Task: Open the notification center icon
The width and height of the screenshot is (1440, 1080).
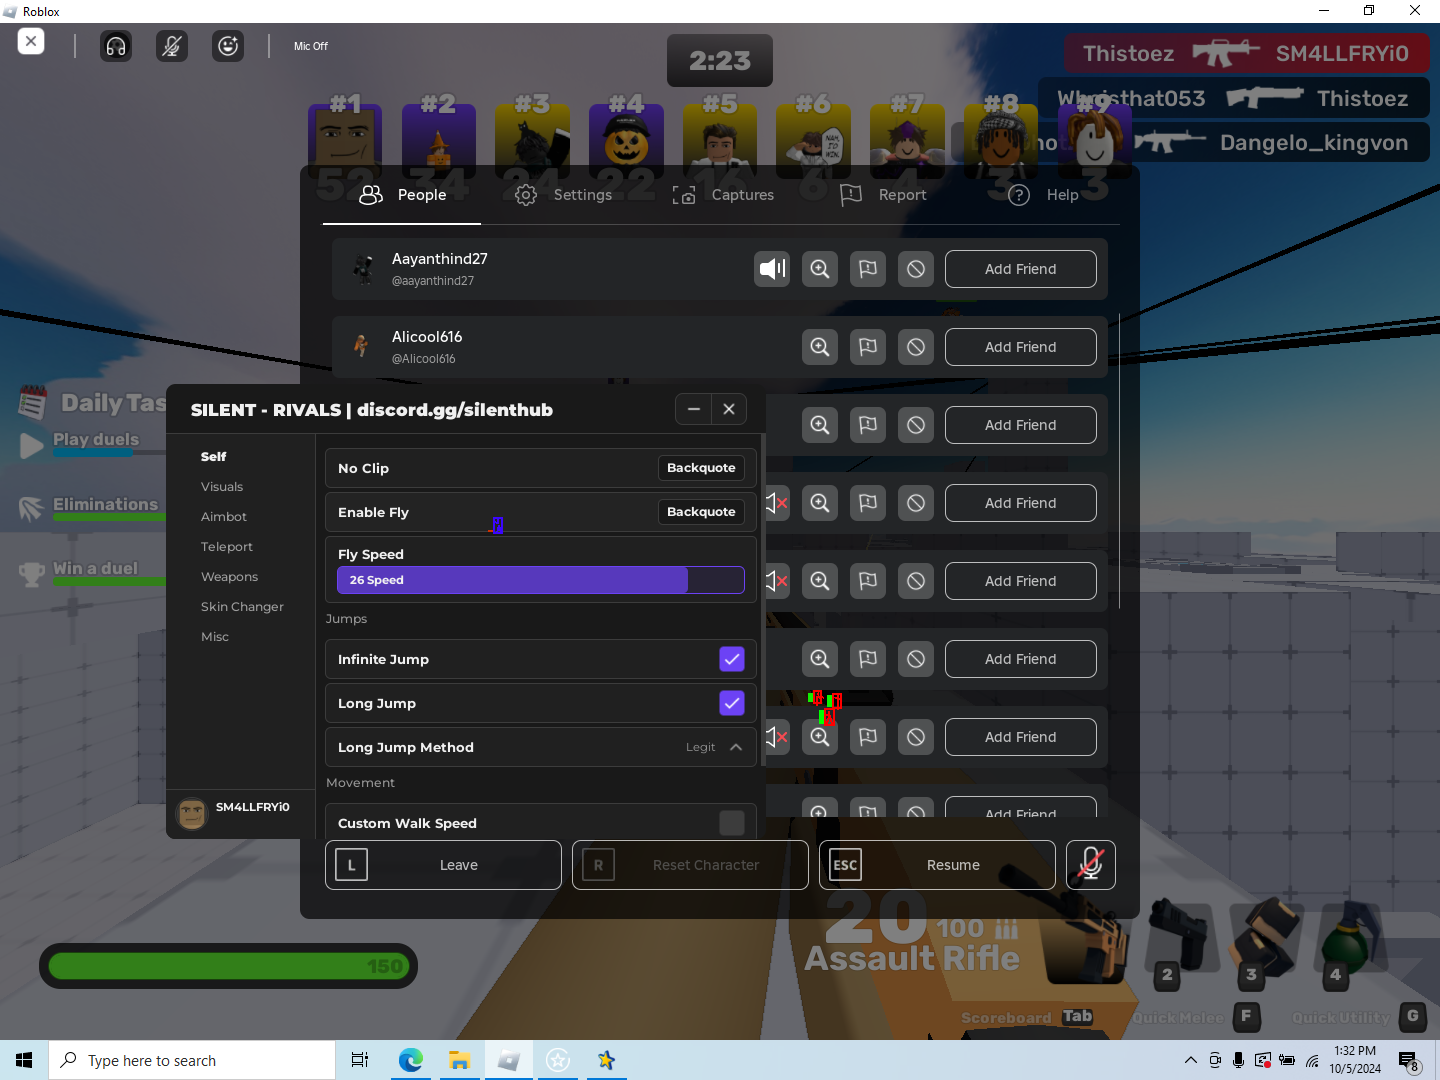Action: pos(1408,1061)
